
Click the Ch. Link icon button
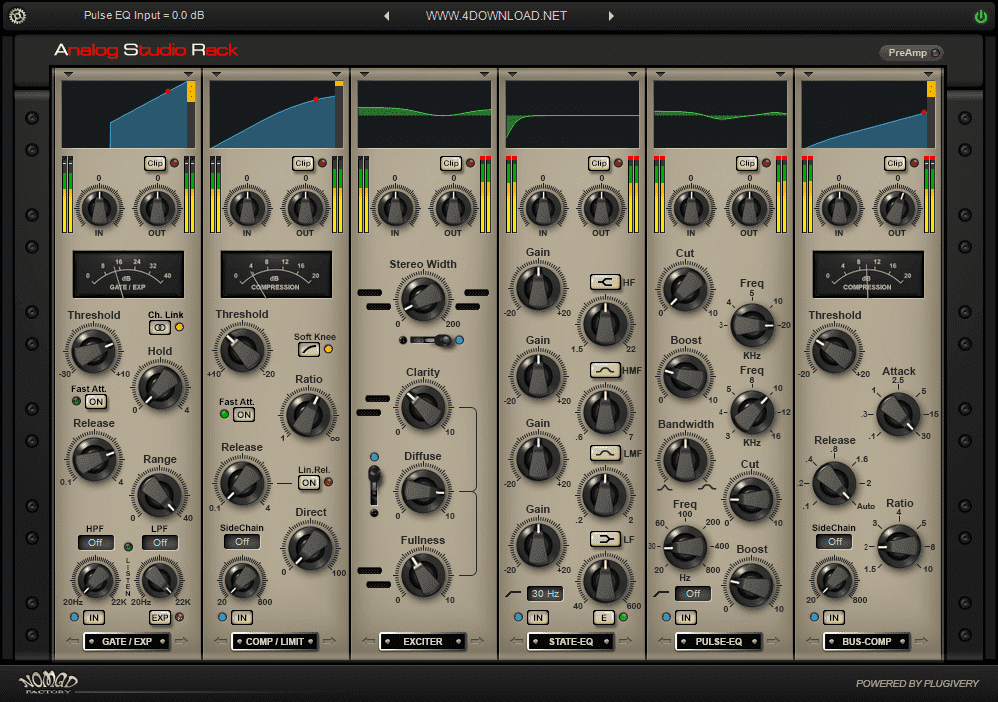click(x=159, y=327)
